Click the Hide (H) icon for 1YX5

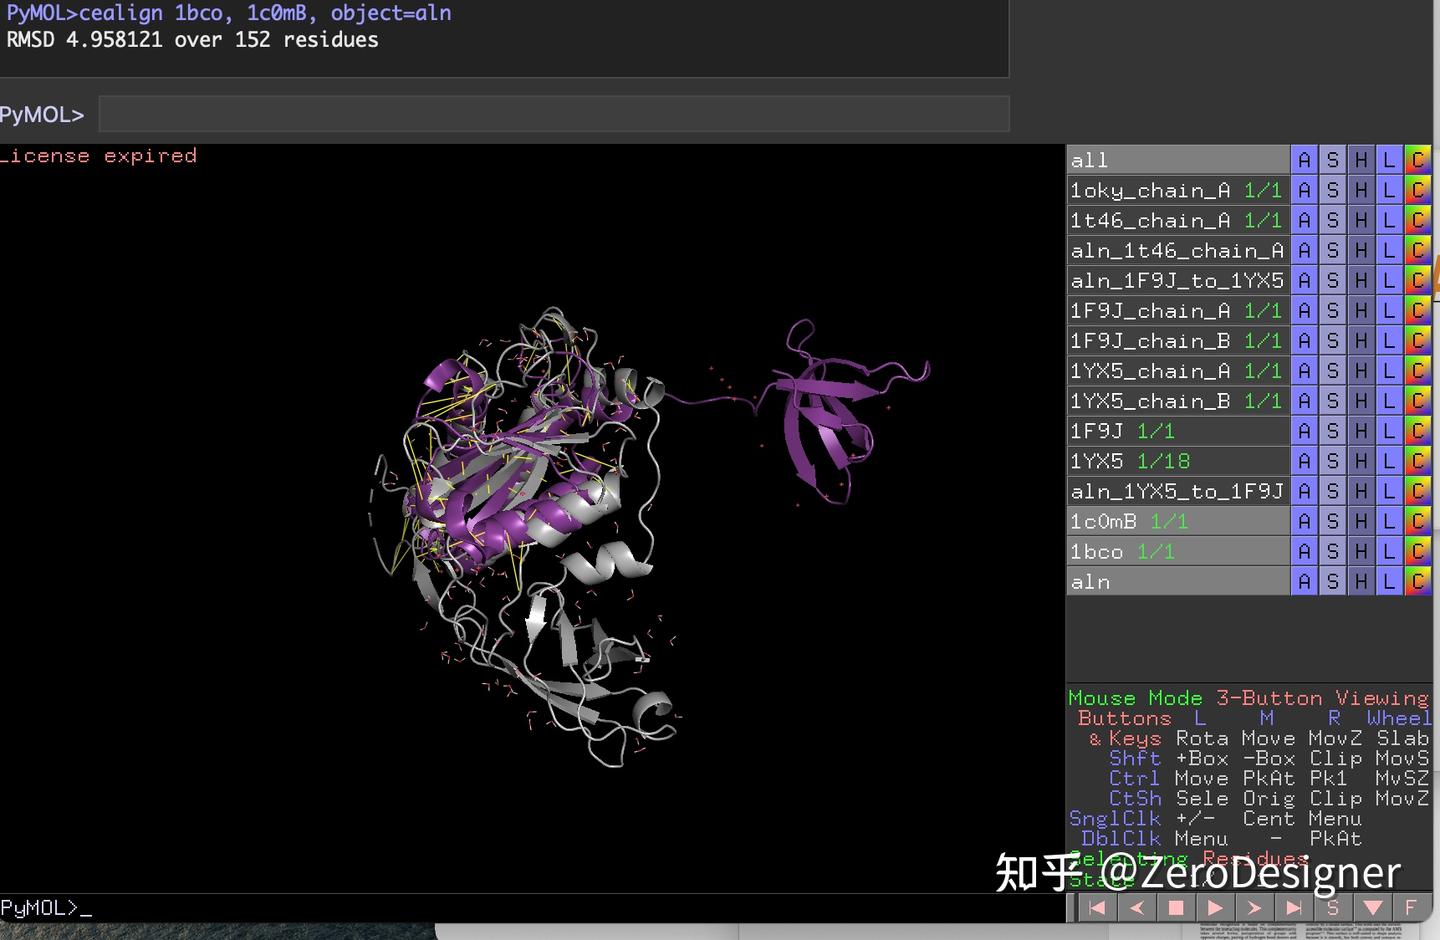(x=1360, y=460)
